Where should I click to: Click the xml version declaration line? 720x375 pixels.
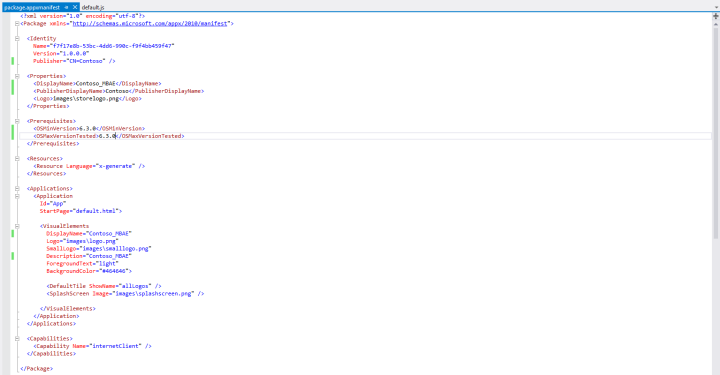83,16
